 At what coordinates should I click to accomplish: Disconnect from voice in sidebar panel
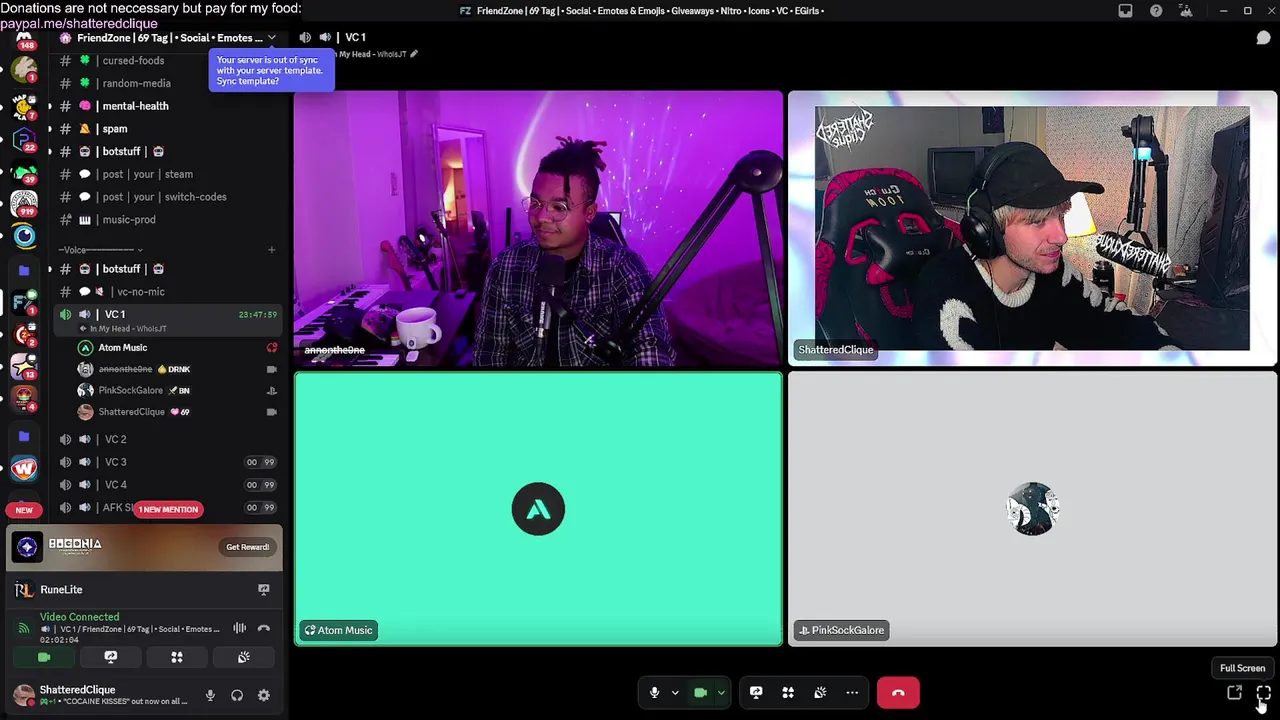point(264,628)
